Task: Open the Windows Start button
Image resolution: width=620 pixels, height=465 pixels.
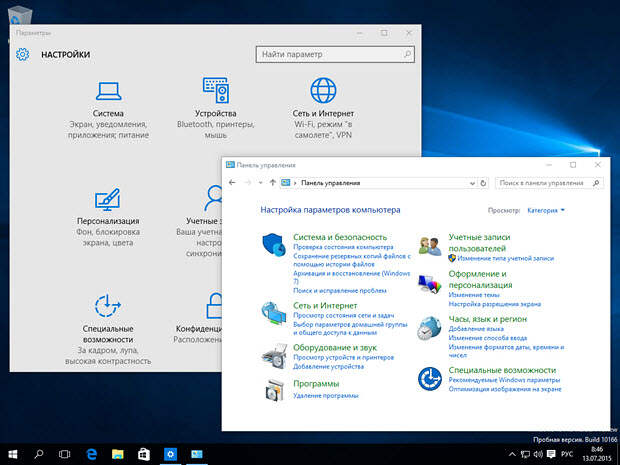Action: 13,454
